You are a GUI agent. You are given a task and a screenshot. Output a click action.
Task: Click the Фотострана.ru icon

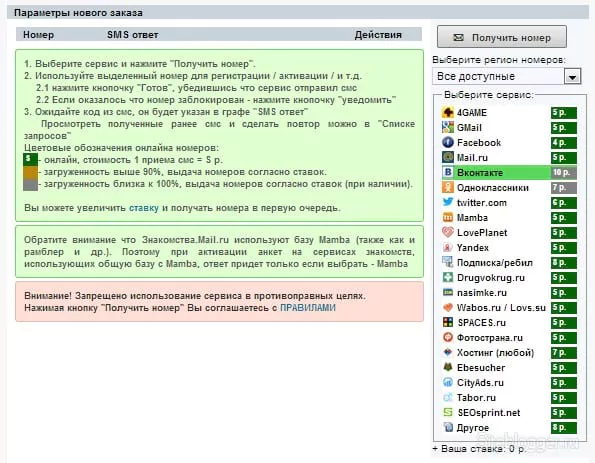point(448,337)
